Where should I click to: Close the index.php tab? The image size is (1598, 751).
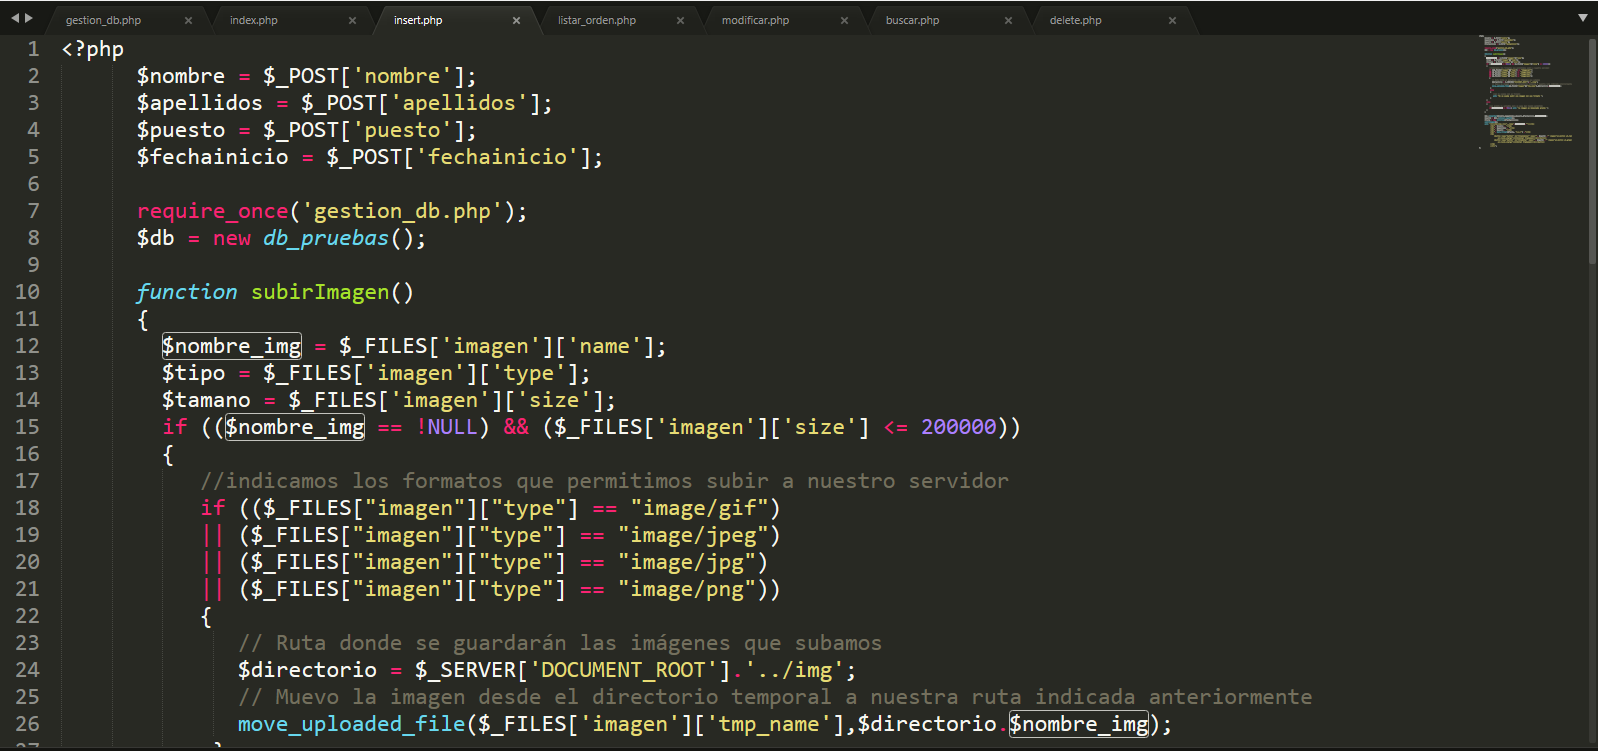tap(352, 20)
